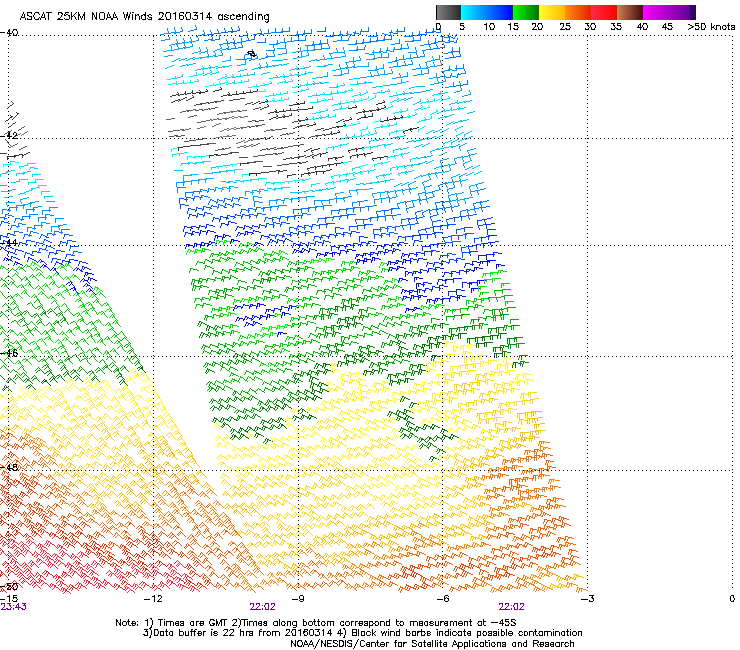Click the '-40' latitude axis label
The image size is (740, 650).
pos(9,33)
